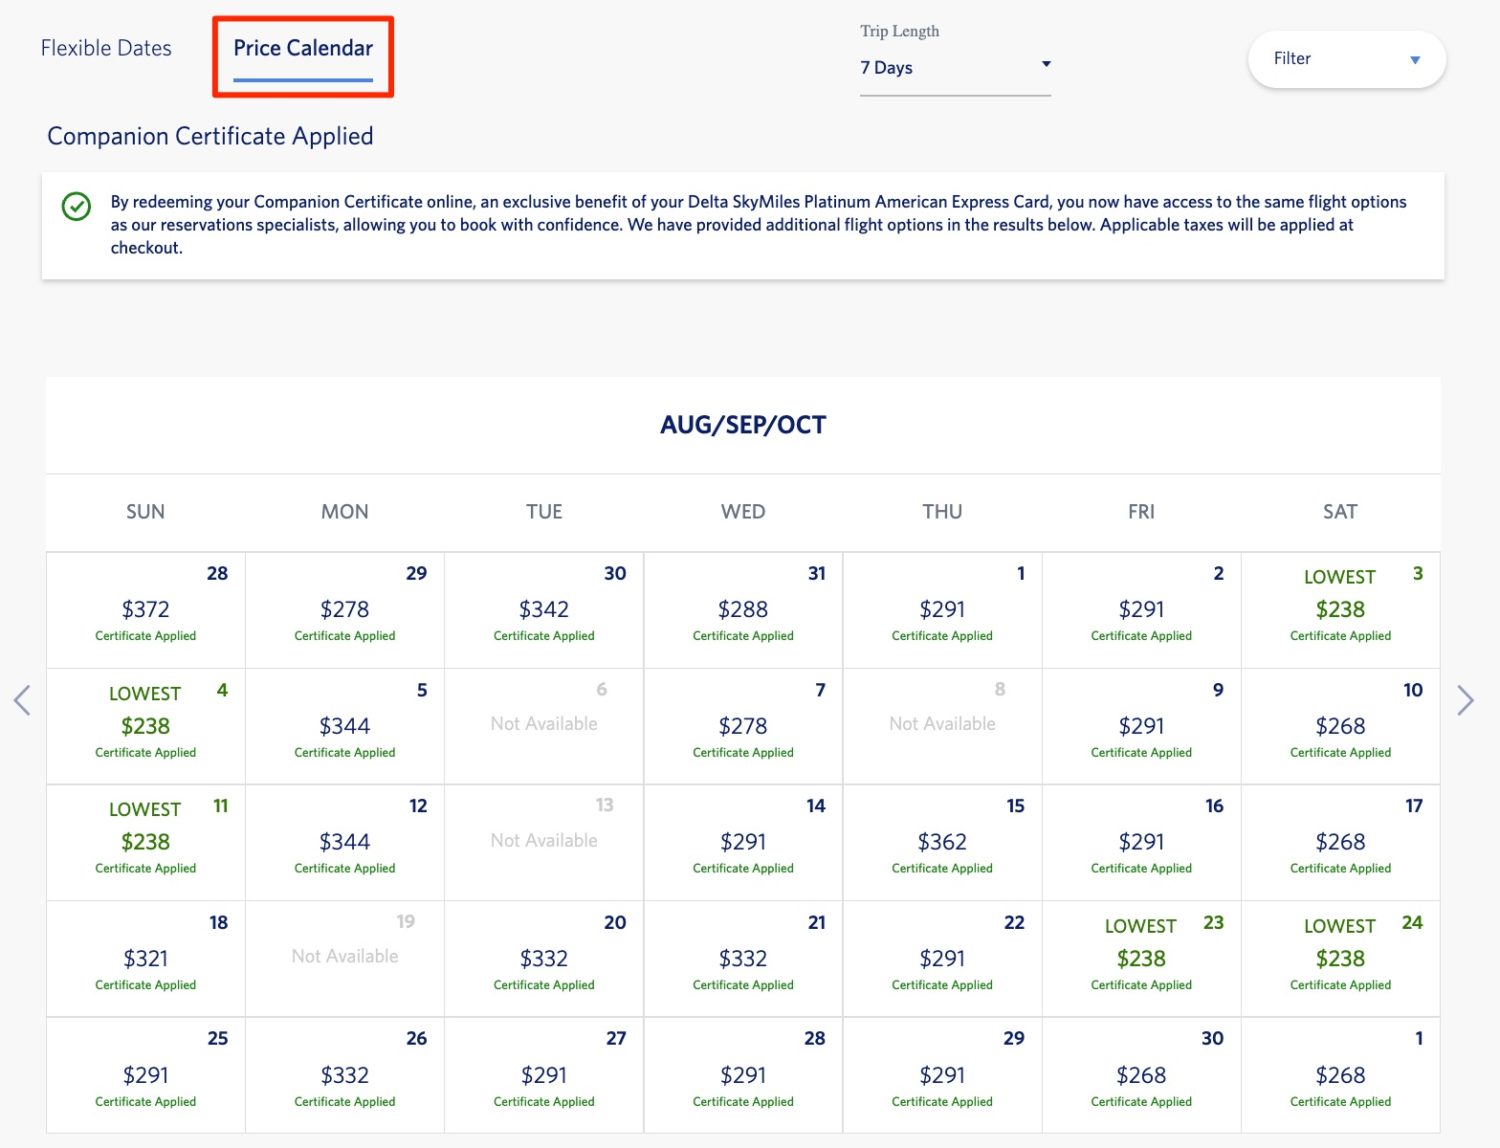Open the Filter dropdown
1500x1148 pixels.
(x=1345, y=59)
